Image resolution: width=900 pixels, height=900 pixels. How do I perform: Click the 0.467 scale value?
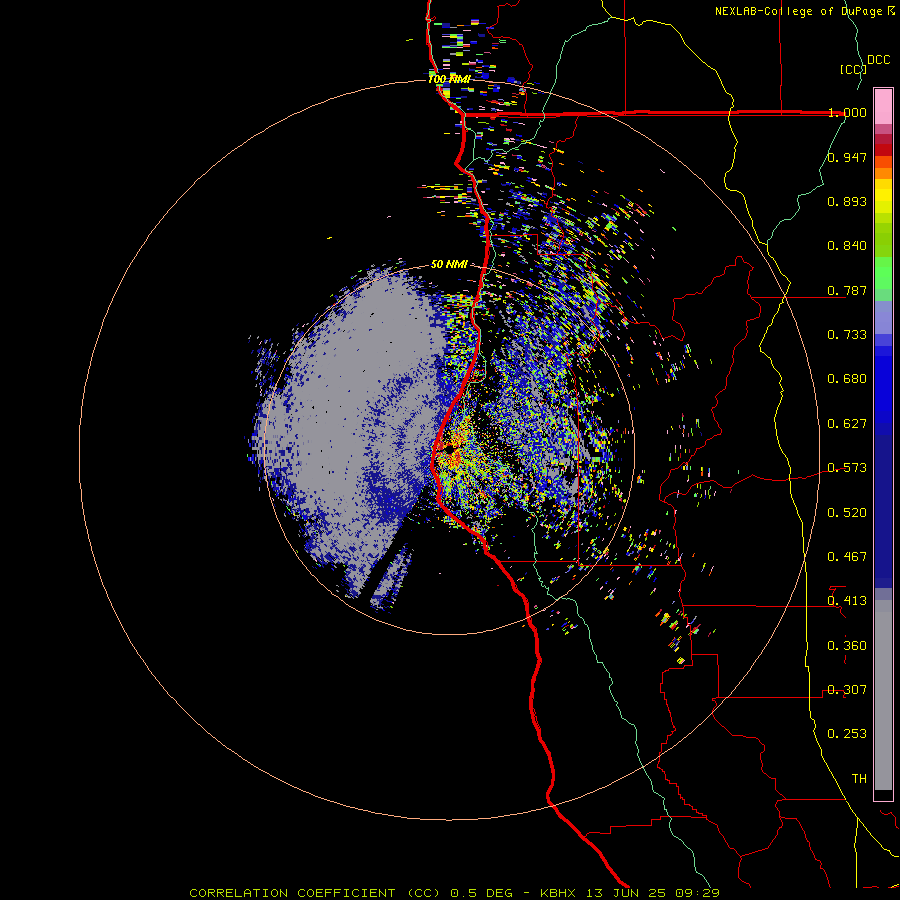click(847, 557)
